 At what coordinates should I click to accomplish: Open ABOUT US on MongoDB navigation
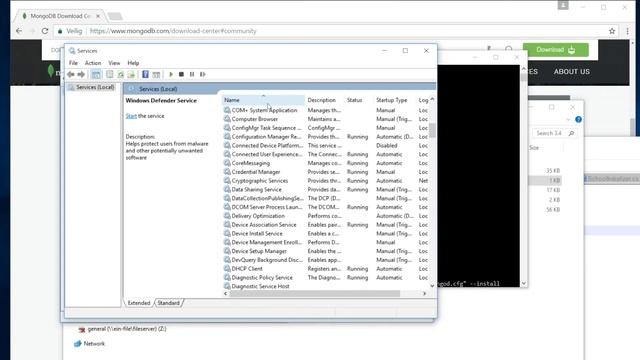tap(571, 71)
